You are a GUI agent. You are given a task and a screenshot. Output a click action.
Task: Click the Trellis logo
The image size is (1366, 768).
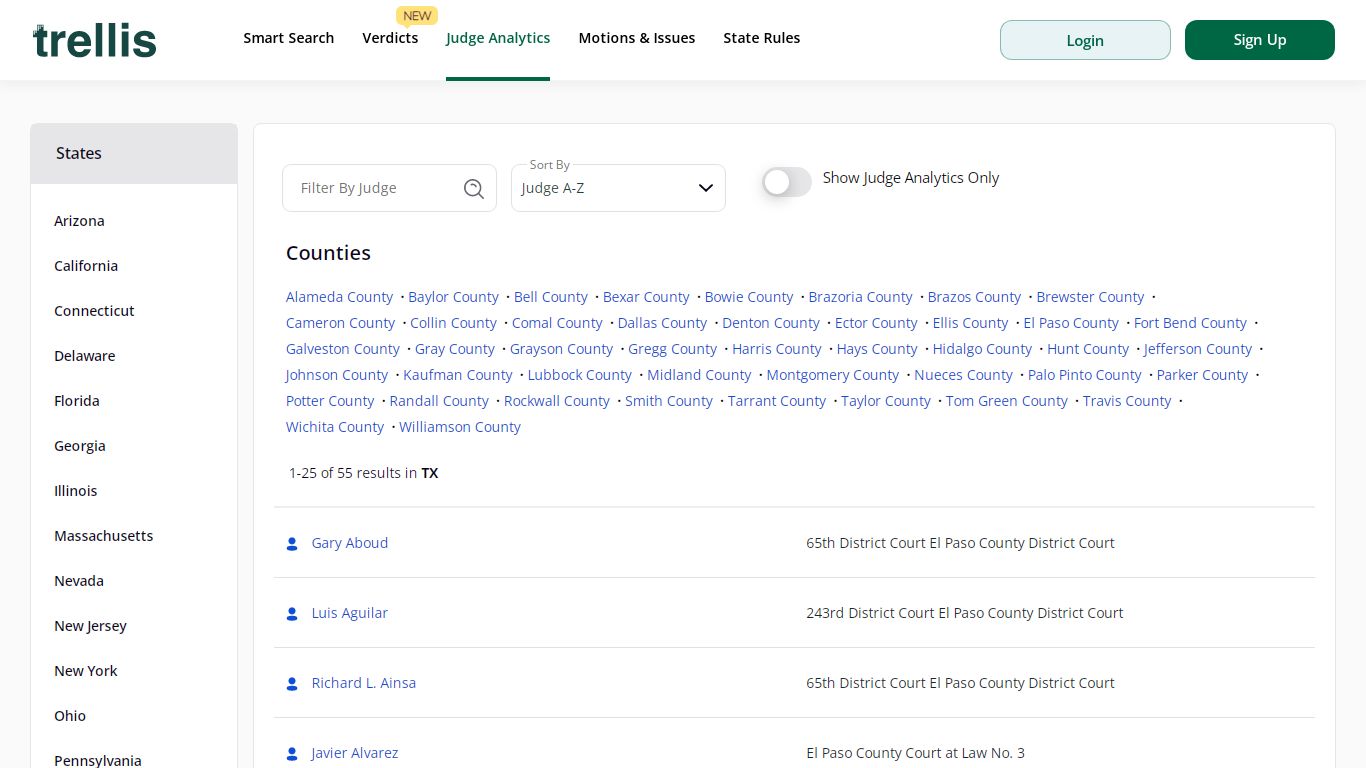pyautogui.click(x=95, y=40)
